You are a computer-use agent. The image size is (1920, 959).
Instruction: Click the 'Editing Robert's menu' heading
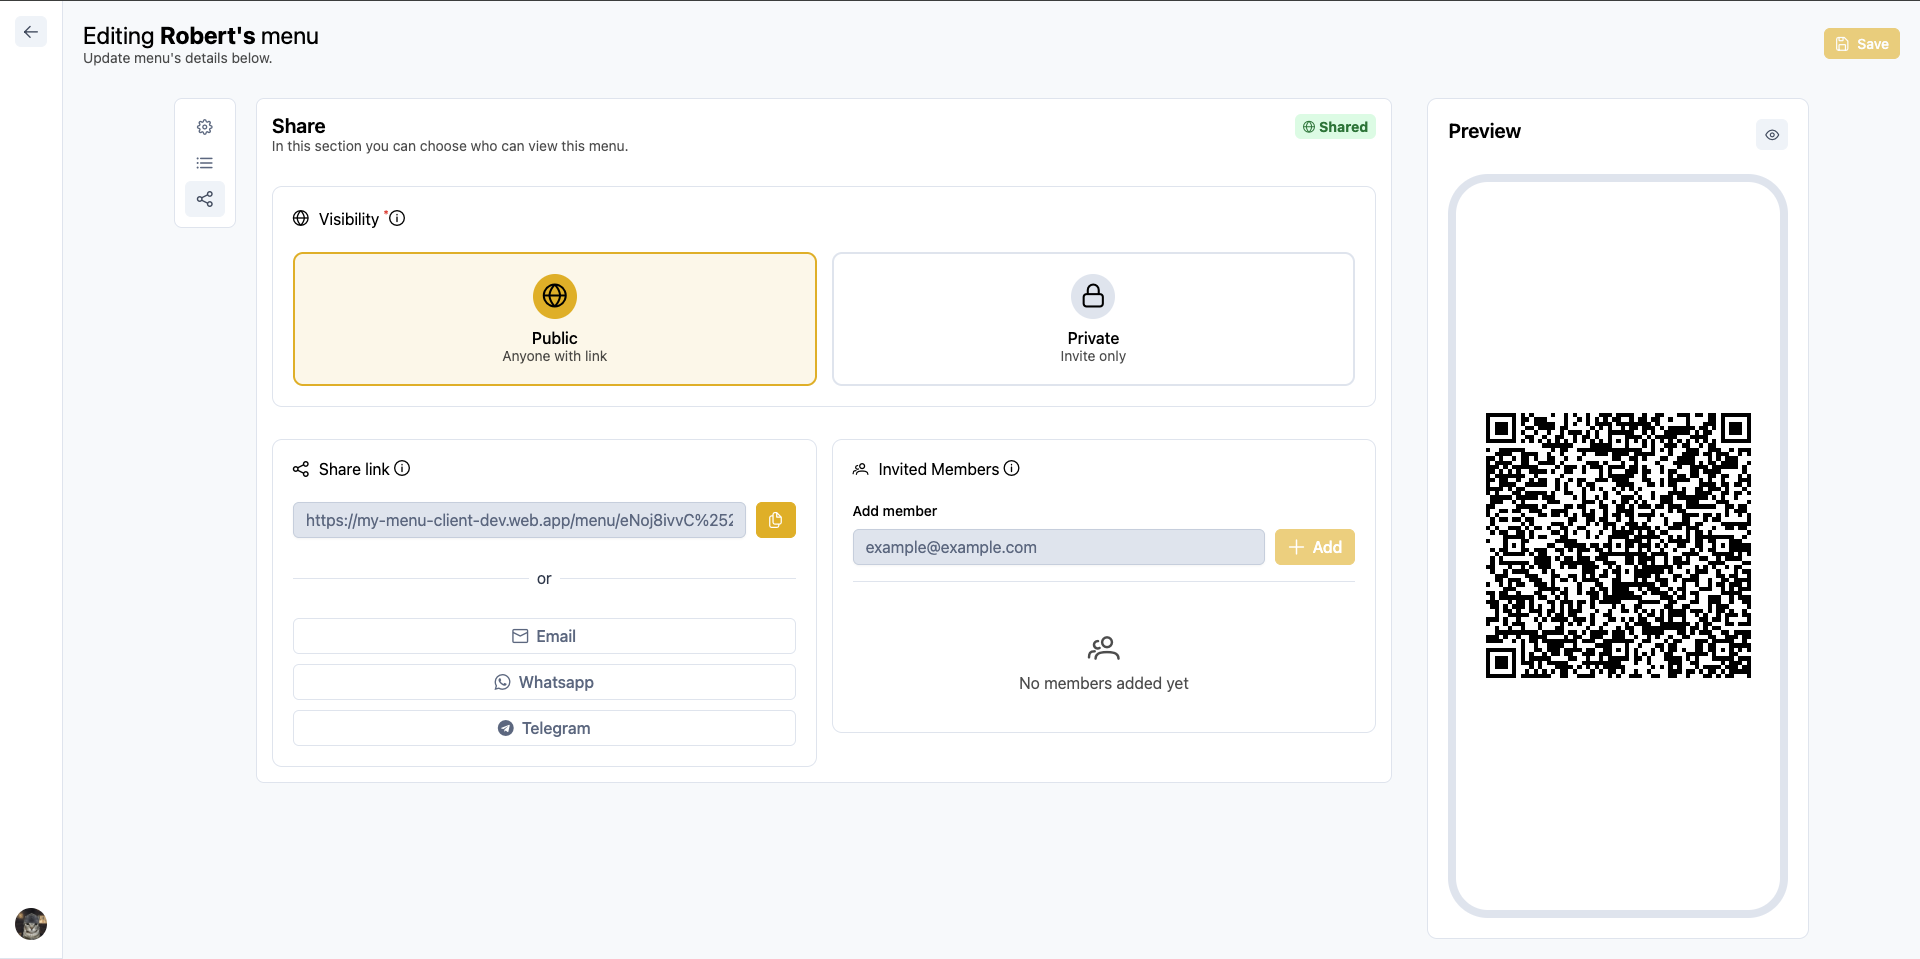point(201,36)
